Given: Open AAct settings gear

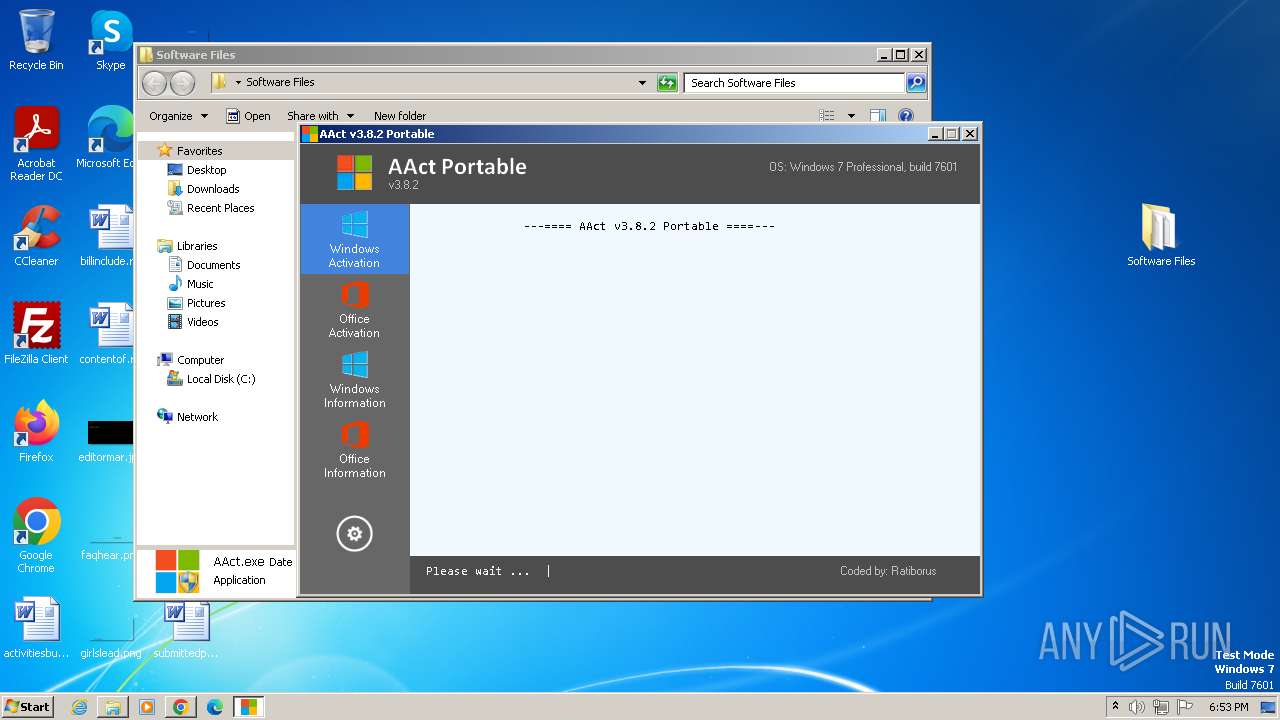Looking at the screenshot, I should 354,534.
